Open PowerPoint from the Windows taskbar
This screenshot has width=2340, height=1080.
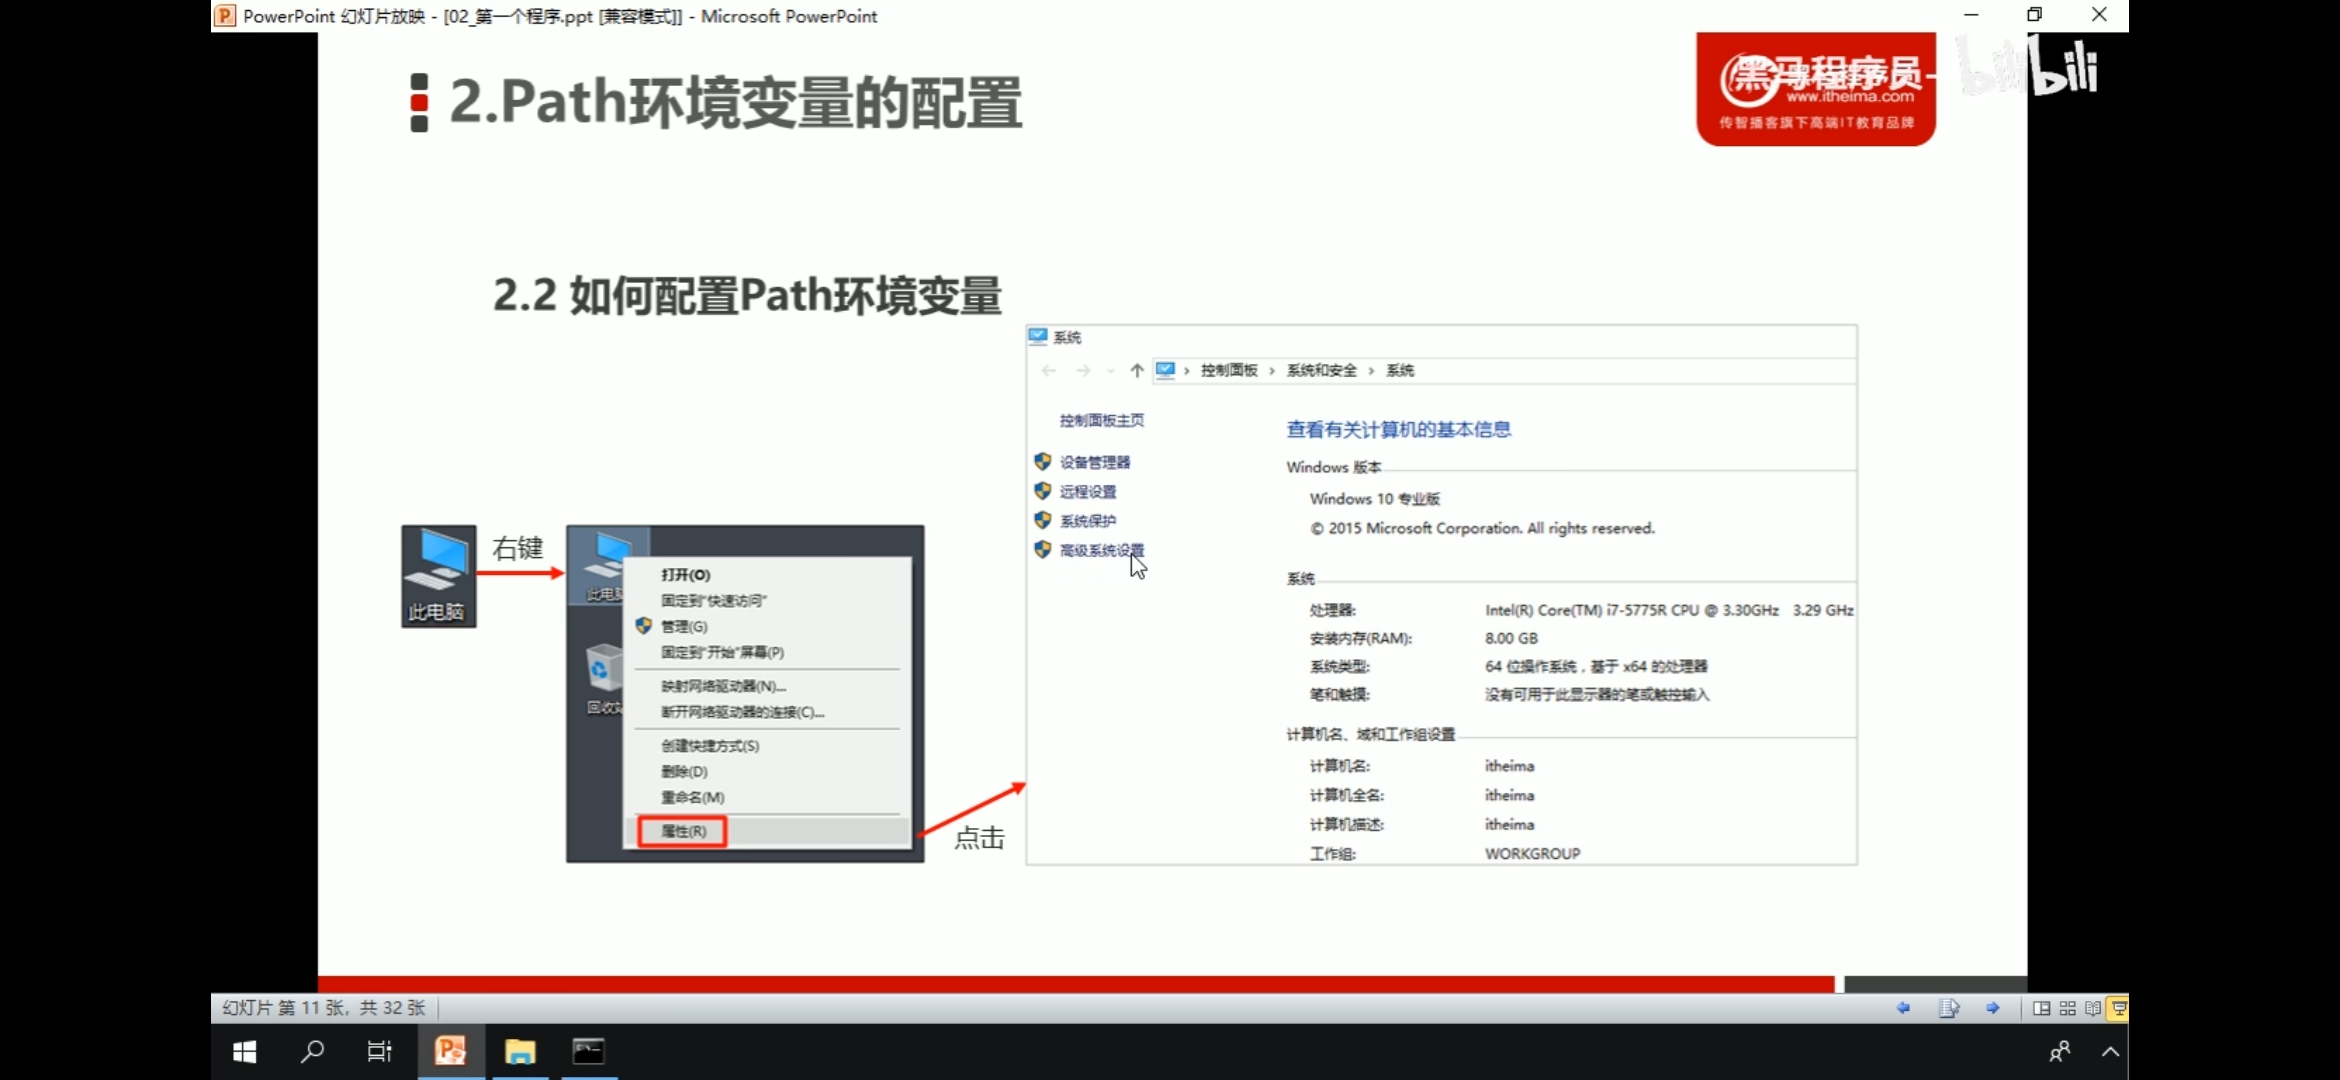click(450, 1051)
